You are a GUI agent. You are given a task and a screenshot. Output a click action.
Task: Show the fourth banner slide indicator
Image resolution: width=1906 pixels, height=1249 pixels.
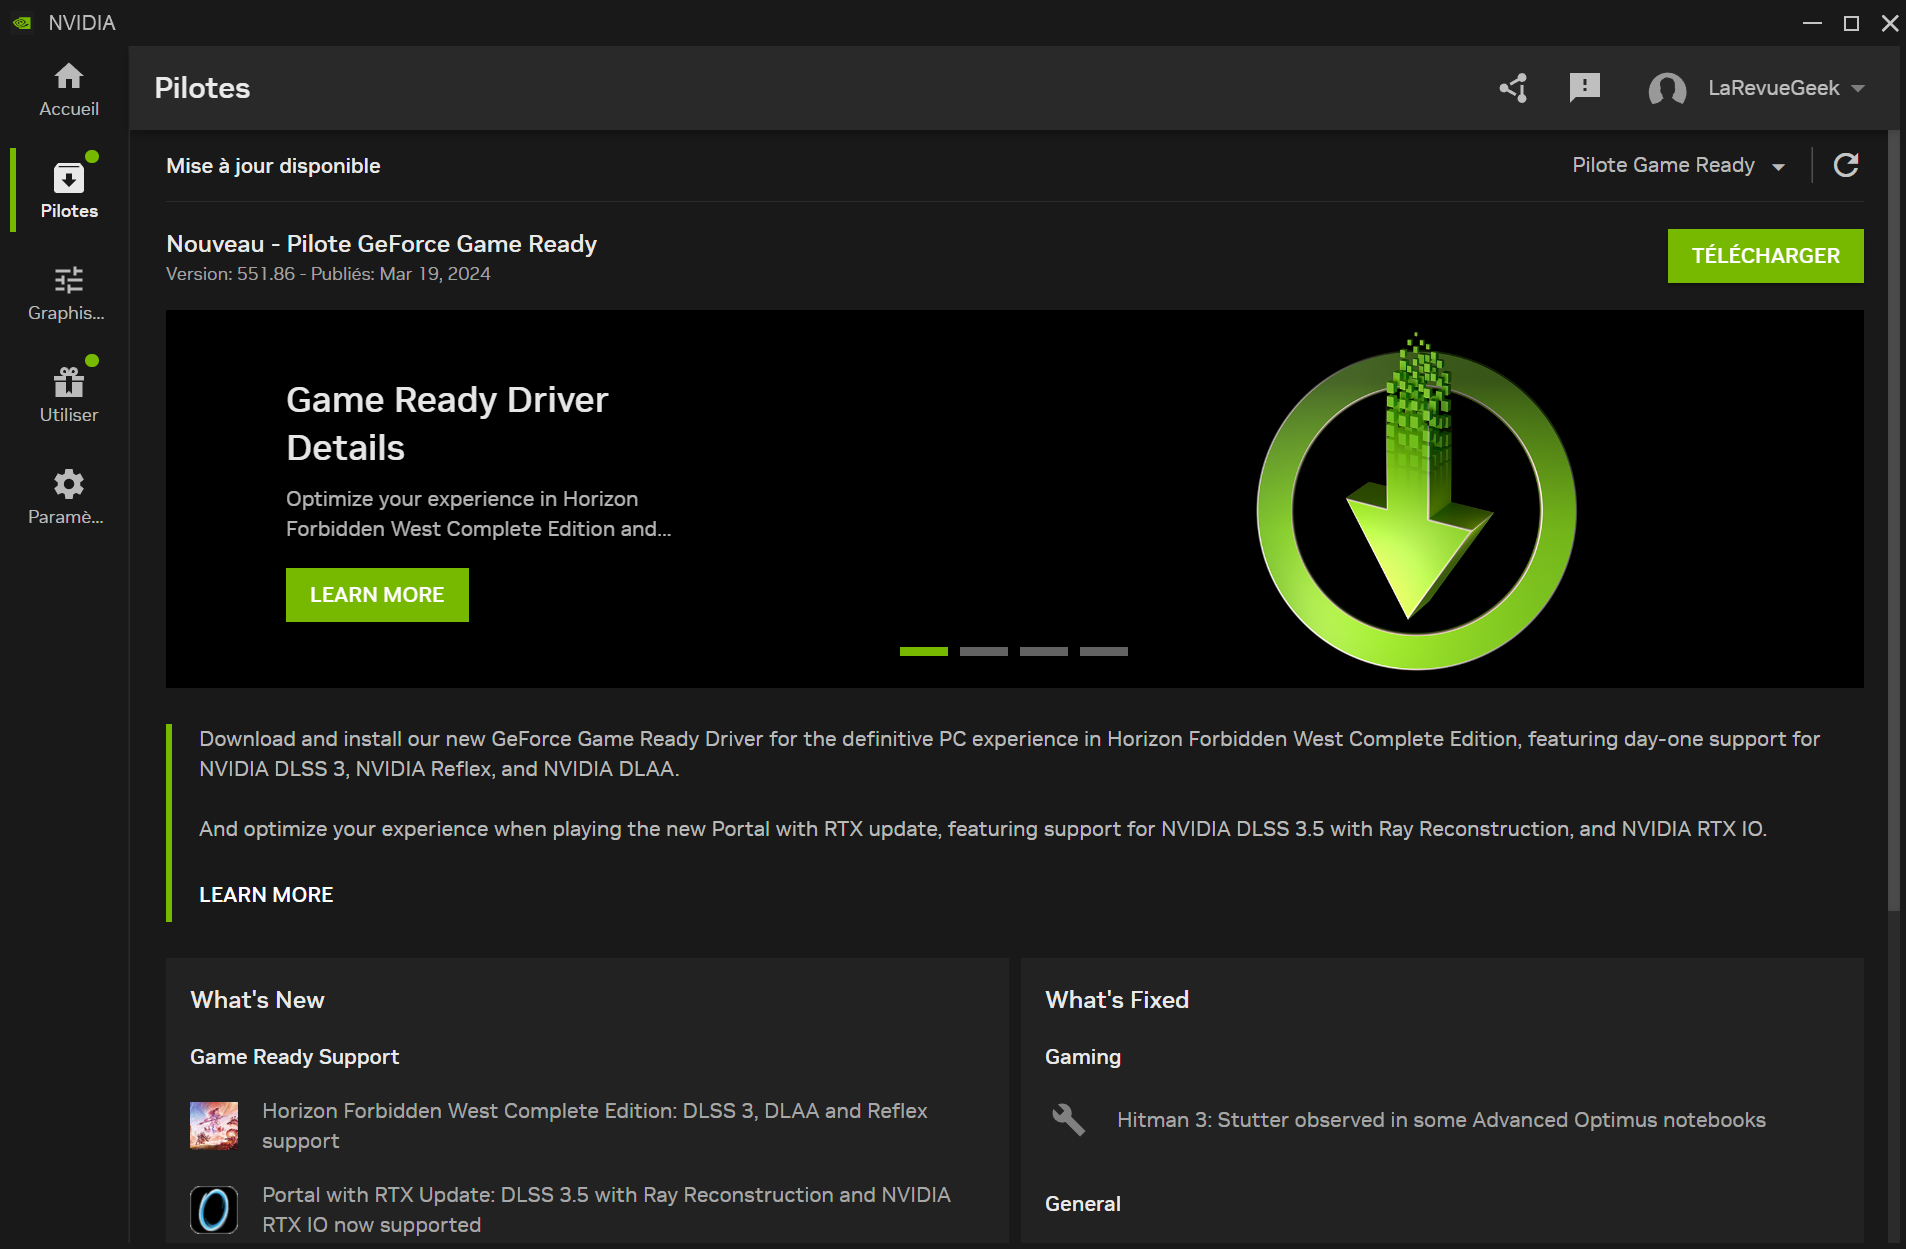(1103, 652)
